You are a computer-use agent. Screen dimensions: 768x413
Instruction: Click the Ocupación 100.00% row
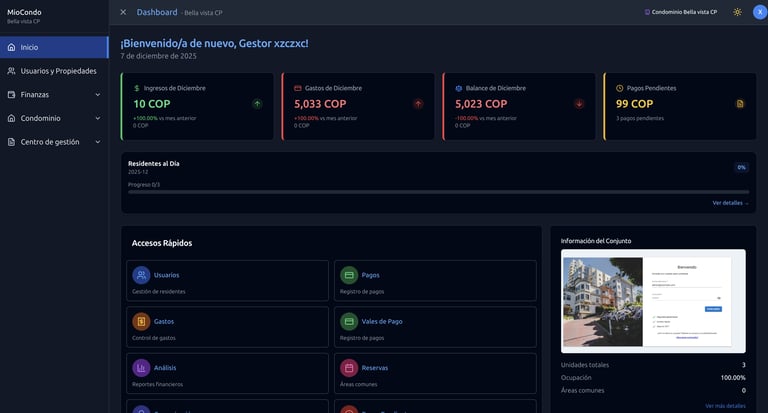click(x=653, y=378)
